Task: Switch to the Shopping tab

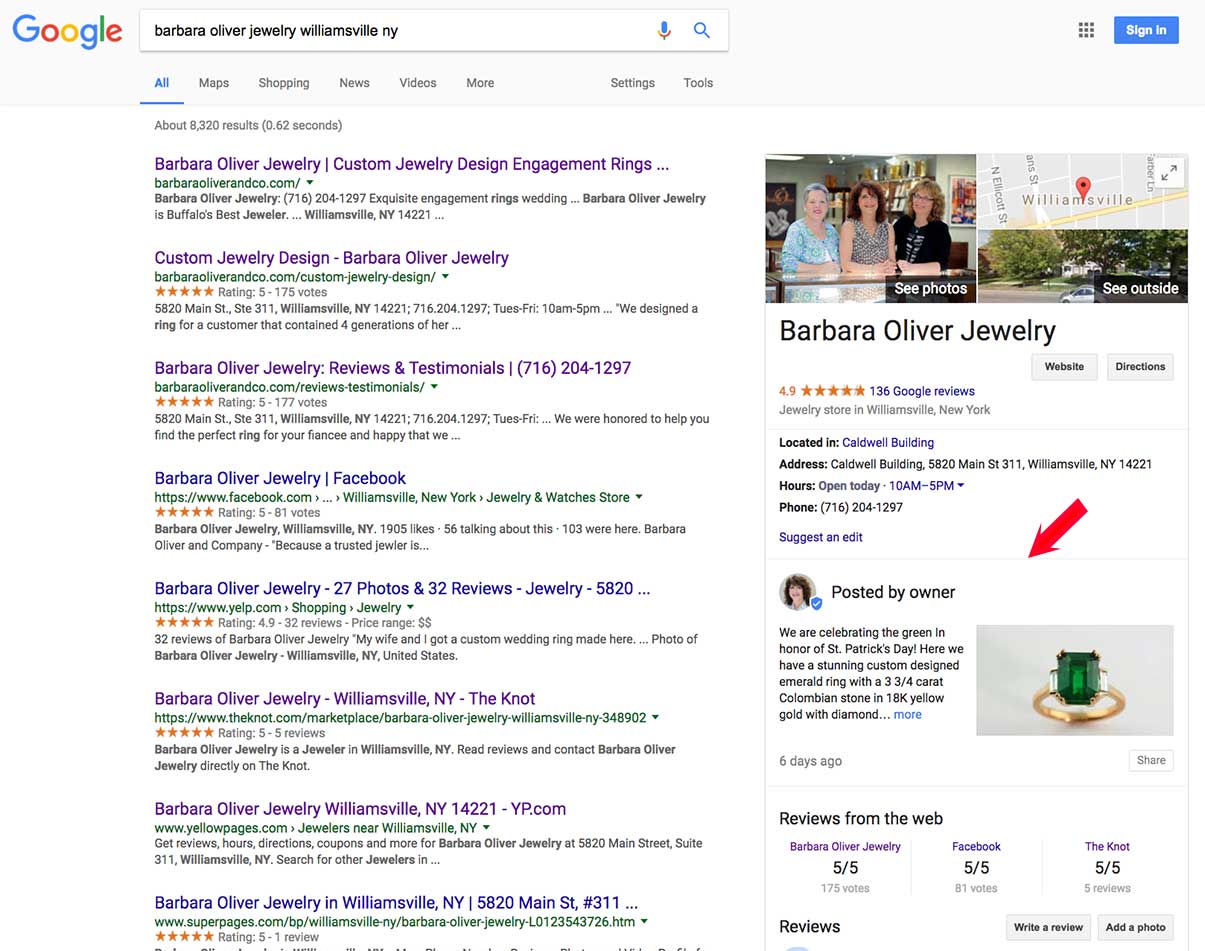Action: (x=284, y=83)
